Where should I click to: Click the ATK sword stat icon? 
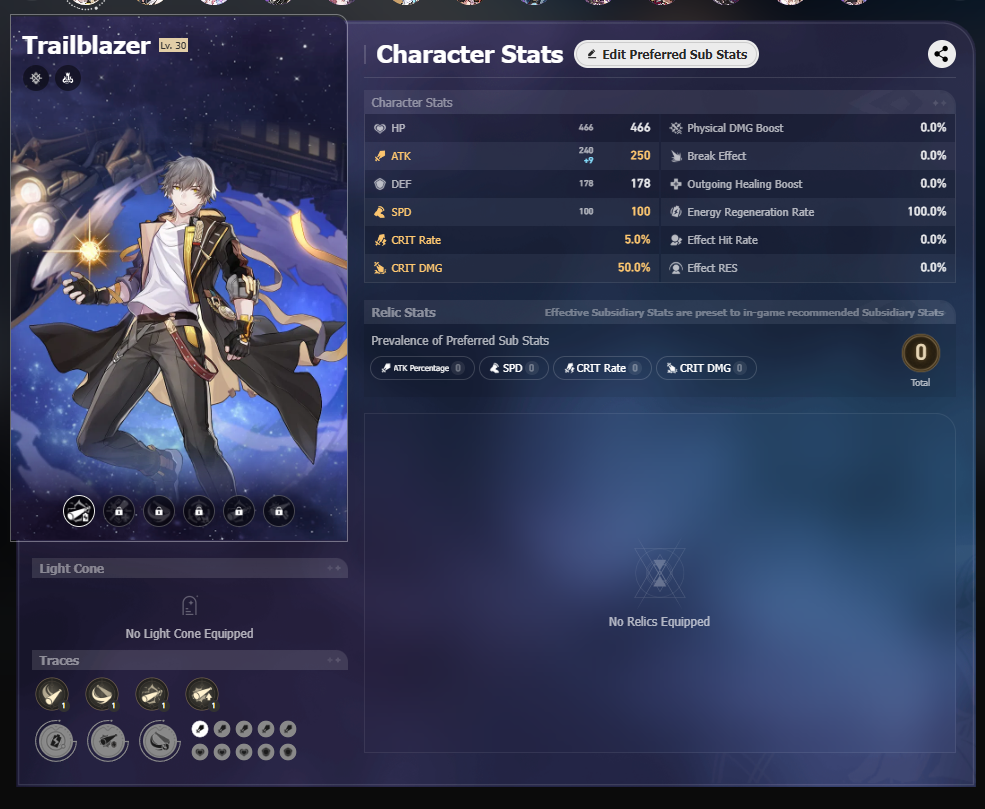tap(379, 156)
